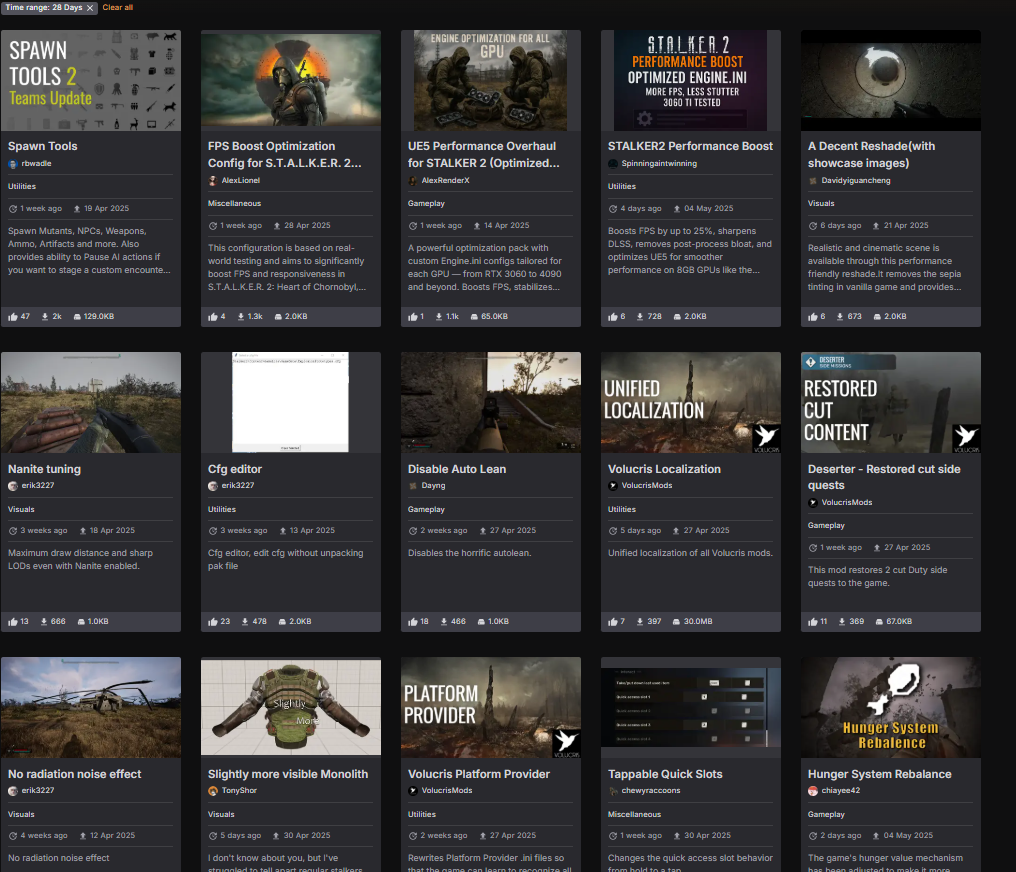Click chiayee42 author avatar icon
The width and height of the screenshot is (1016, 872).
[x=813, y=791]
